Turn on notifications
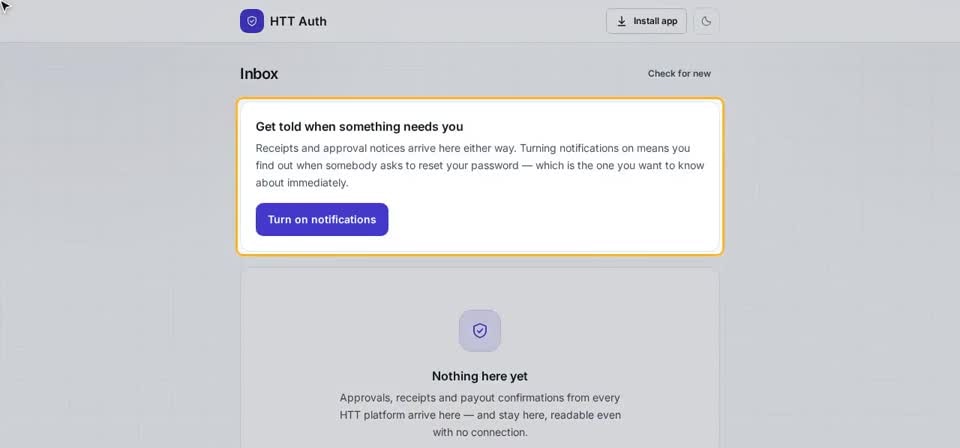960x448 pixels. point(322,220)
